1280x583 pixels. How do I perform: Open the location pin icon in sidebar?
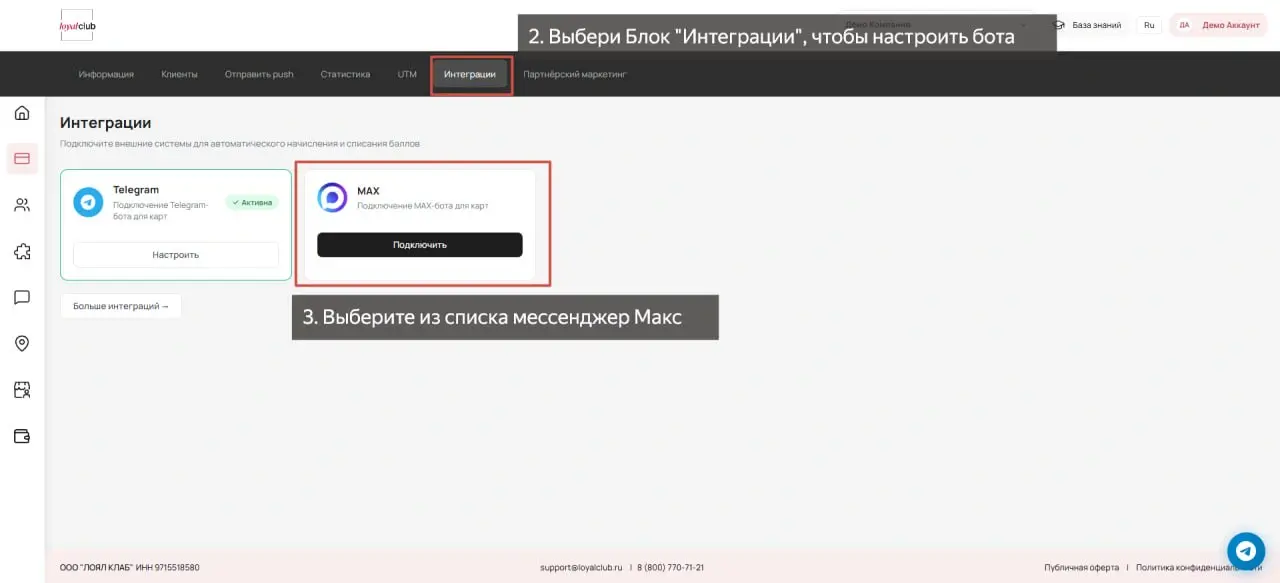(x=22, y=343)
